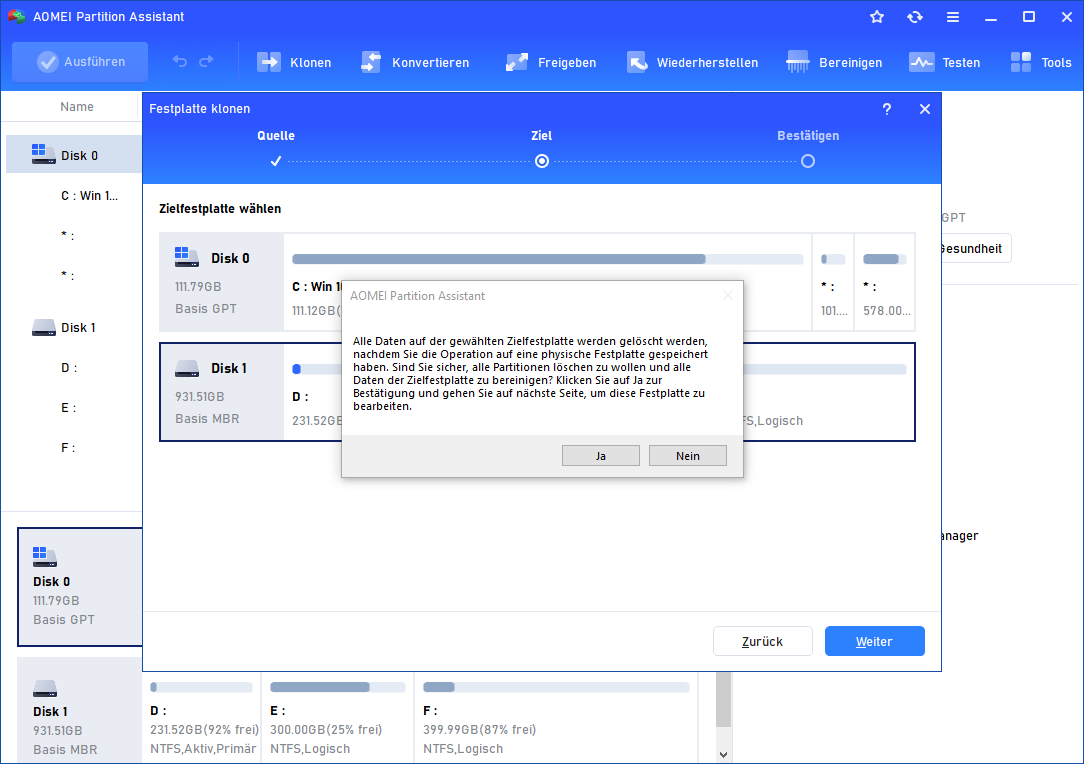Click Weiter in the clone wizard
This screenshot has width=1084, height=764.
click(875, 641)
